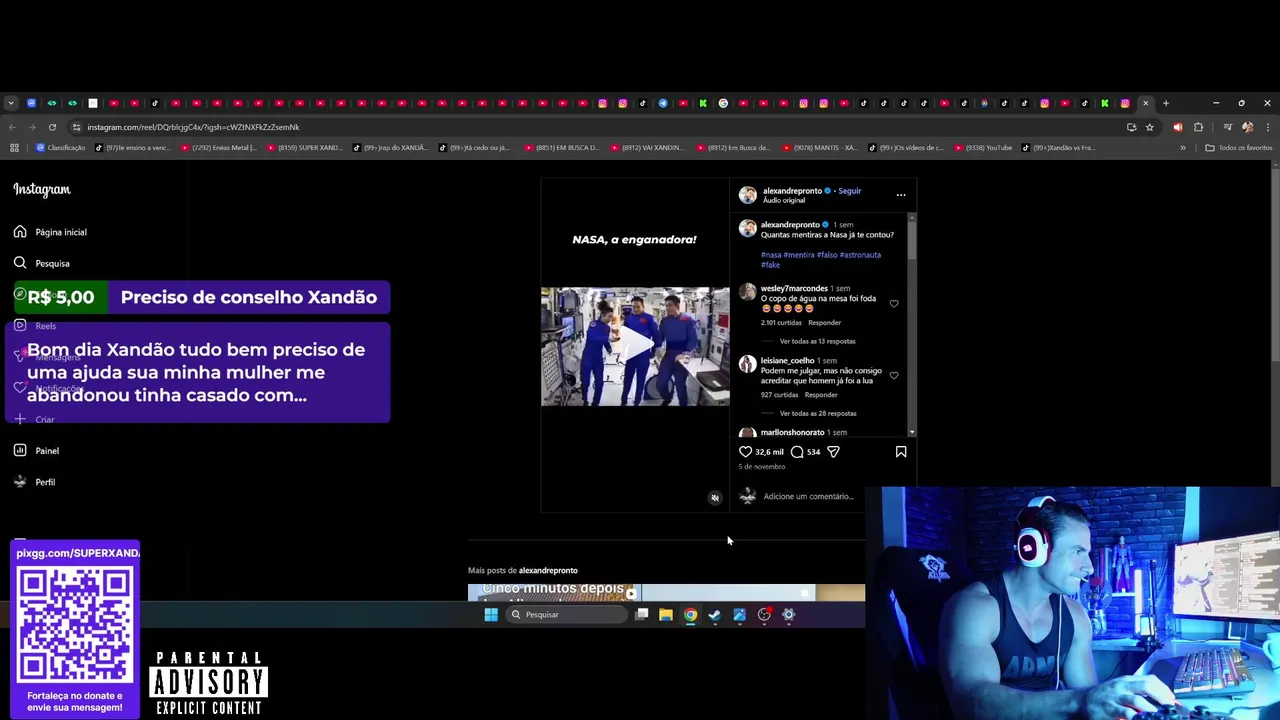Viewport: 1280px width, 720px height.
Task: Open Steam from the taskbar
Action: coord(714,615)
